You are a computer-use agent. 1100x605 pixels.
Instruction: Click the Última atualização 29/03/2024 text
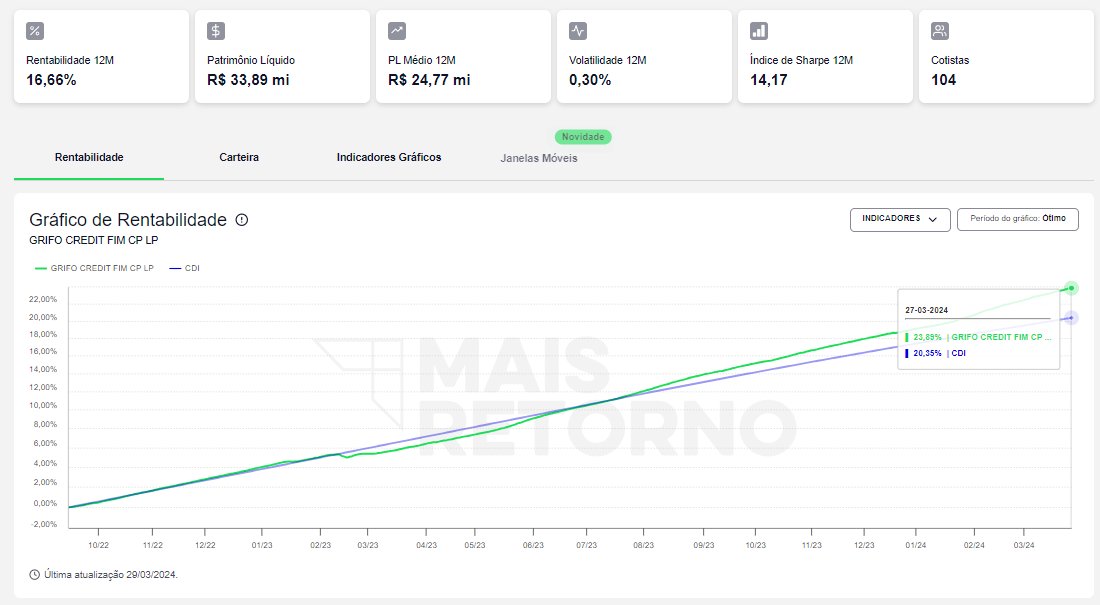coord(111,575)
